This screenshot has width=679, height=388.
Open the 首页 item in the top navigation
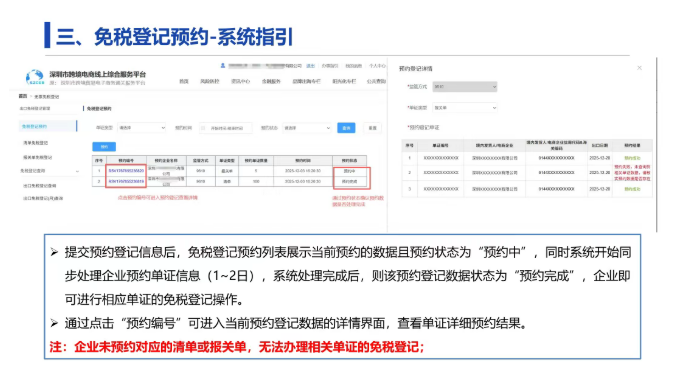[x=184, y=81]
